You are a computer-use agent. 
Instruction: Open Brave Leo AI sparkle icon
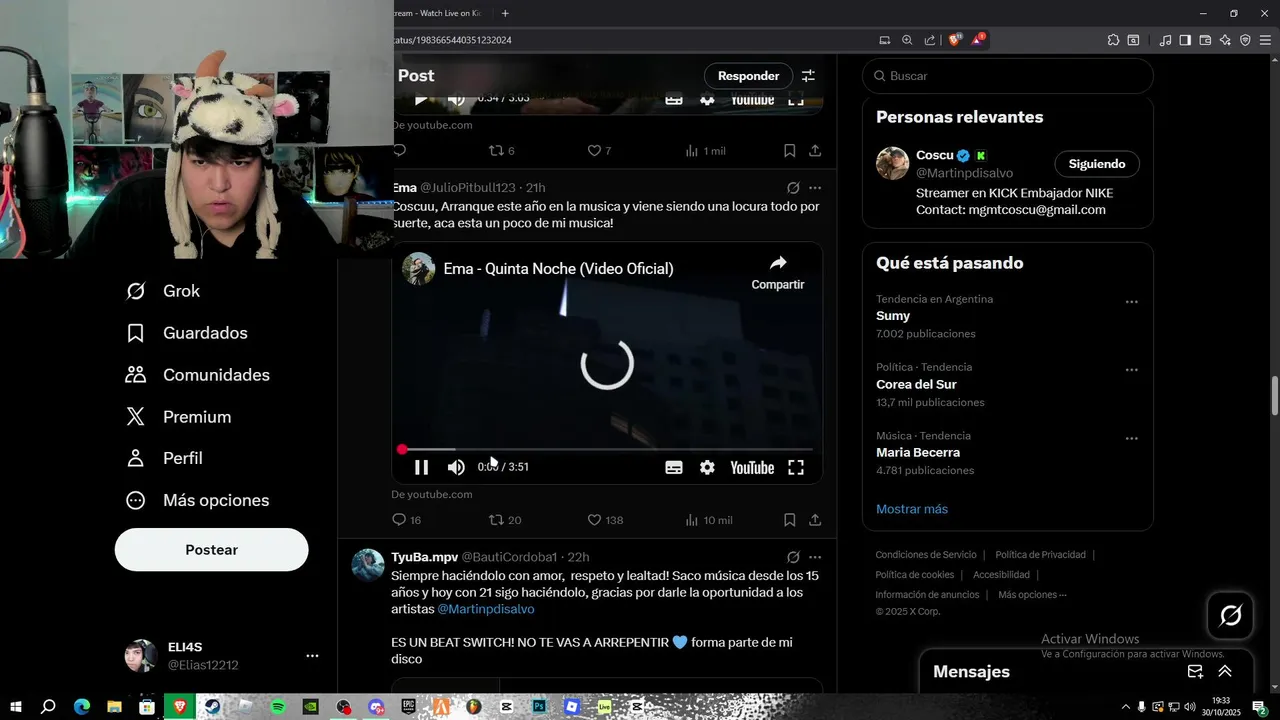(x=1225, y=40)
